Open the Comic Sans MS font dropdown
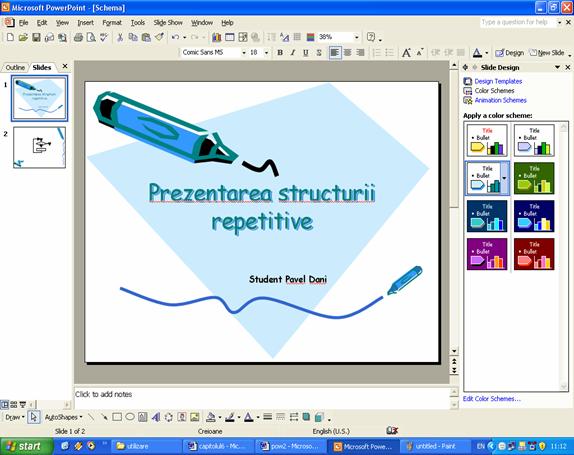The height and width of the screenshot is (455, 574). coord(244,53)
